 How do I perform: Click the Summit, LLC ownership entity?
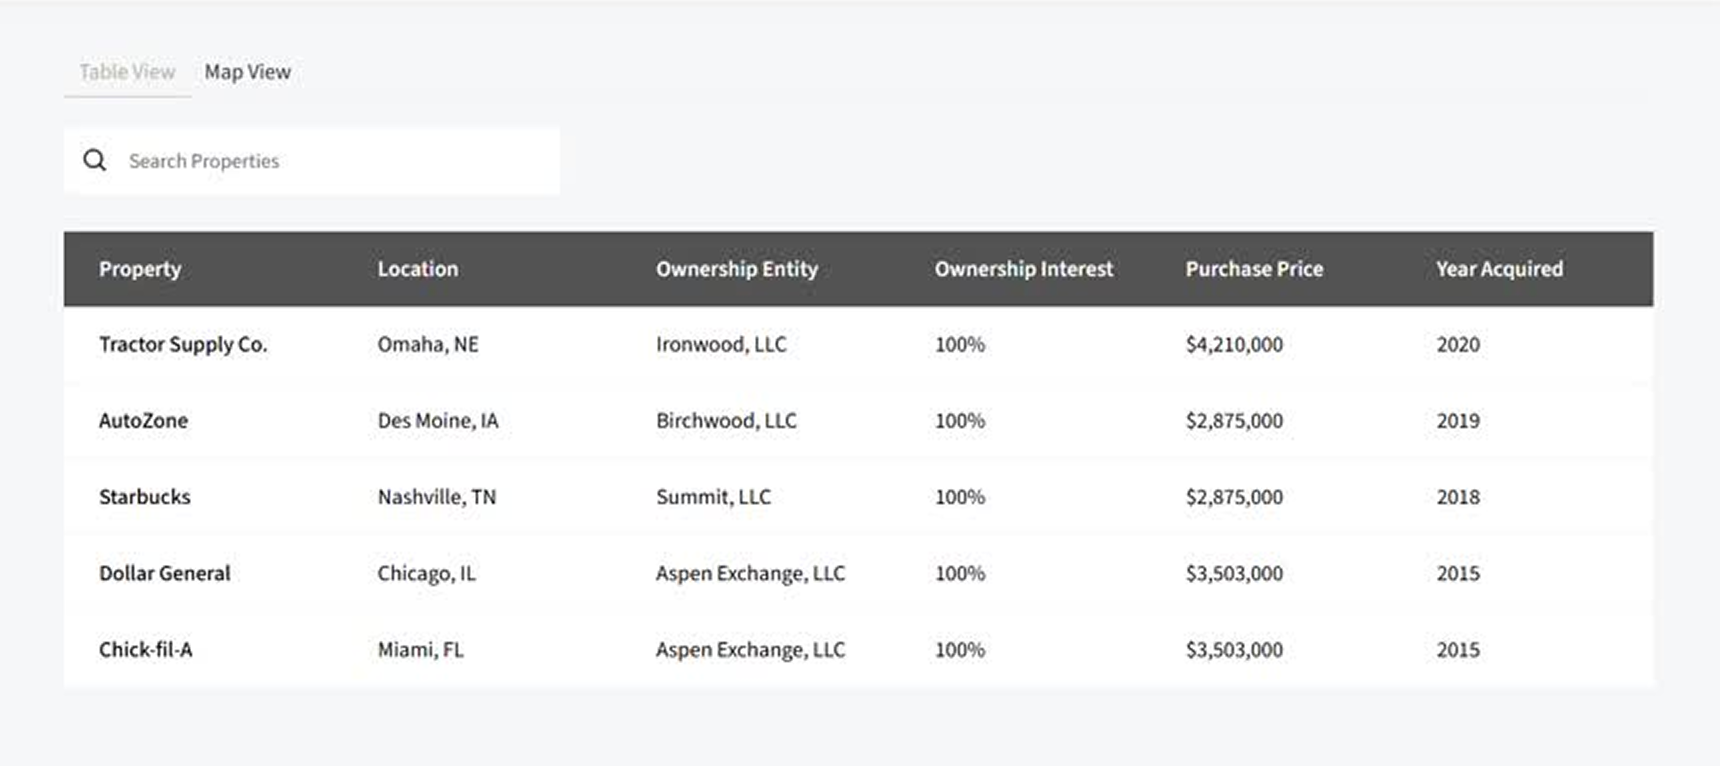pos(714,497)
